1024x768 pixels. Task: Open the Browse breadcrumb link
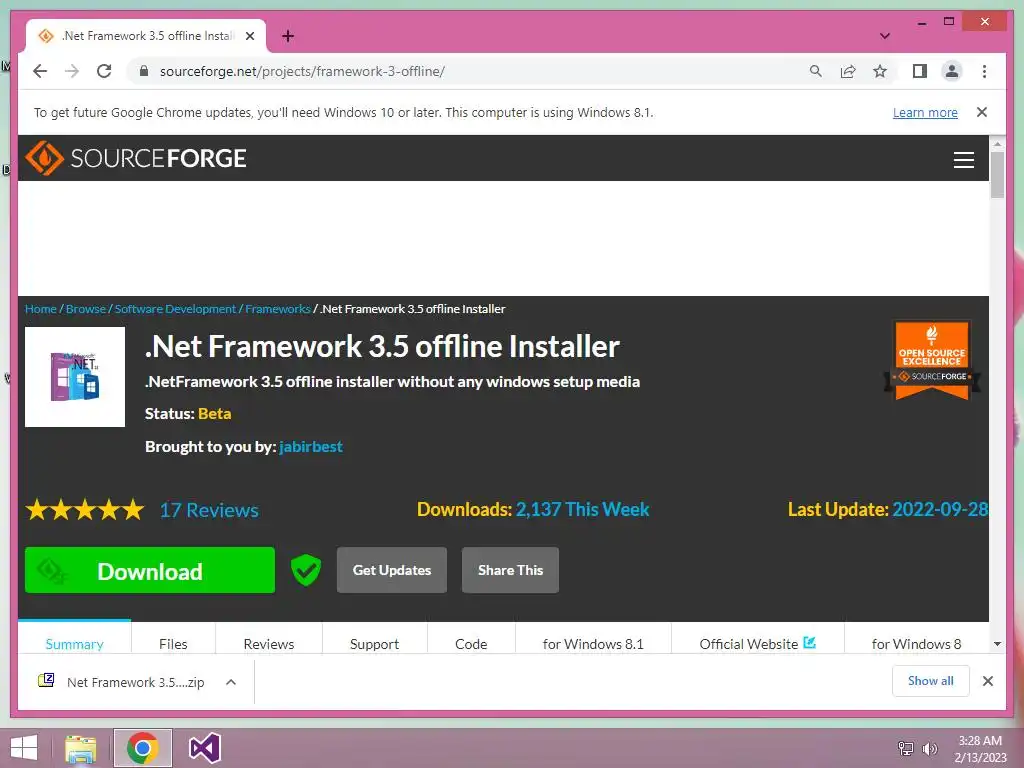point(86,309)
